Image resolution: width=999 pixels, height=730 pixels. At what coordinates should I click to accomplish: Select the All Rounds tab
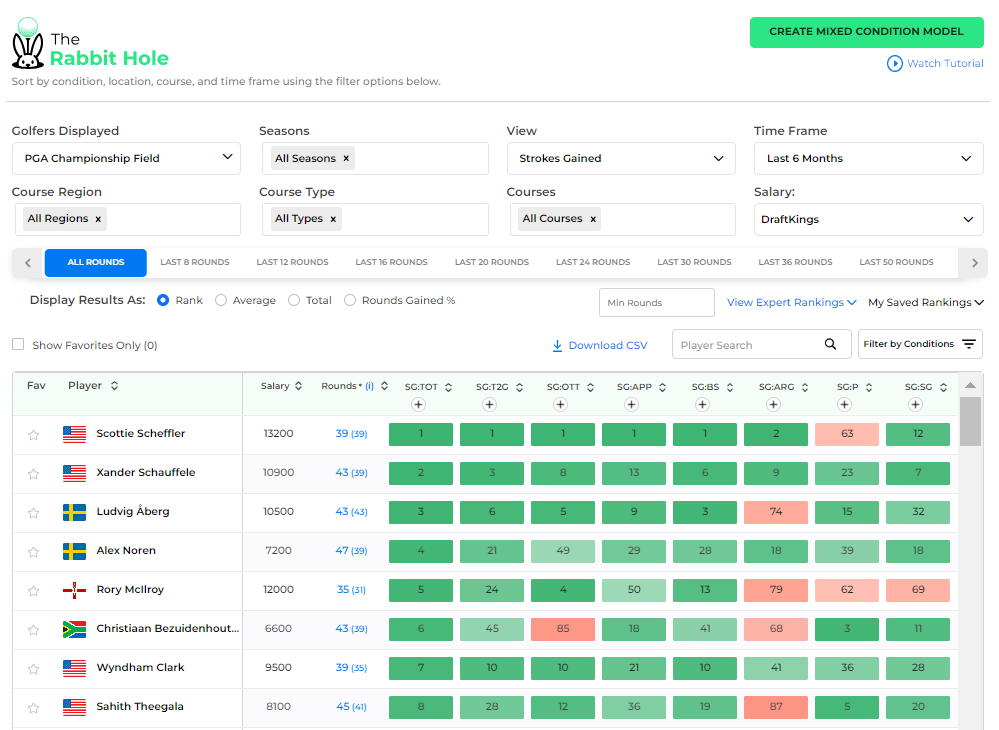tap(96, 262)
